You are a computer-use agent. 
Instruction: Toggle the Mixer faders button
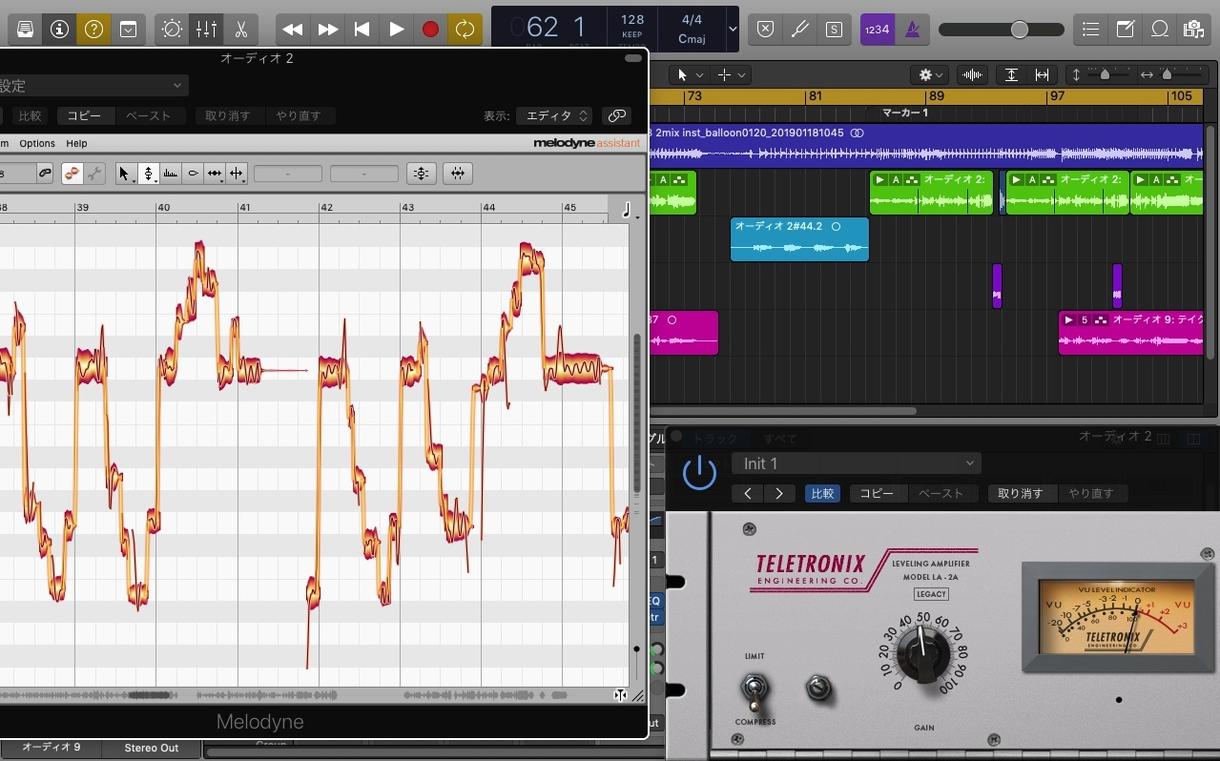point(206,29)
